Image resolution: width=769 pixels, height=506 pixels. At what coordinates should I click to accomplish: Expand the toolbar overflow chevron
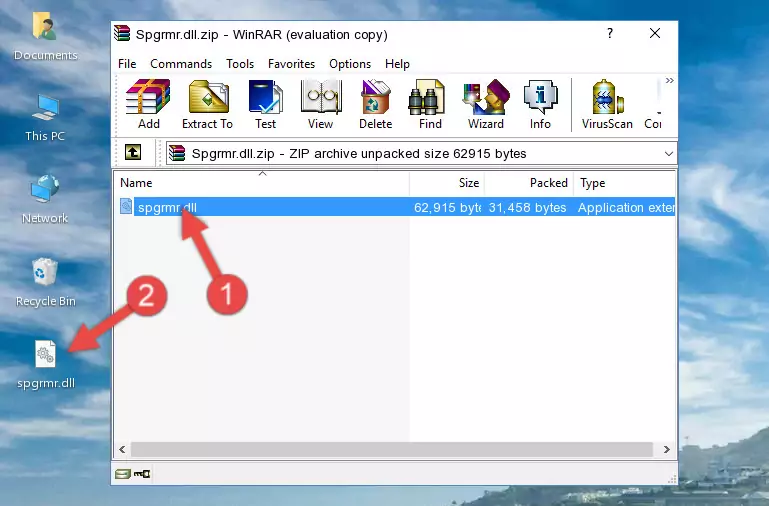coord(669,80)
